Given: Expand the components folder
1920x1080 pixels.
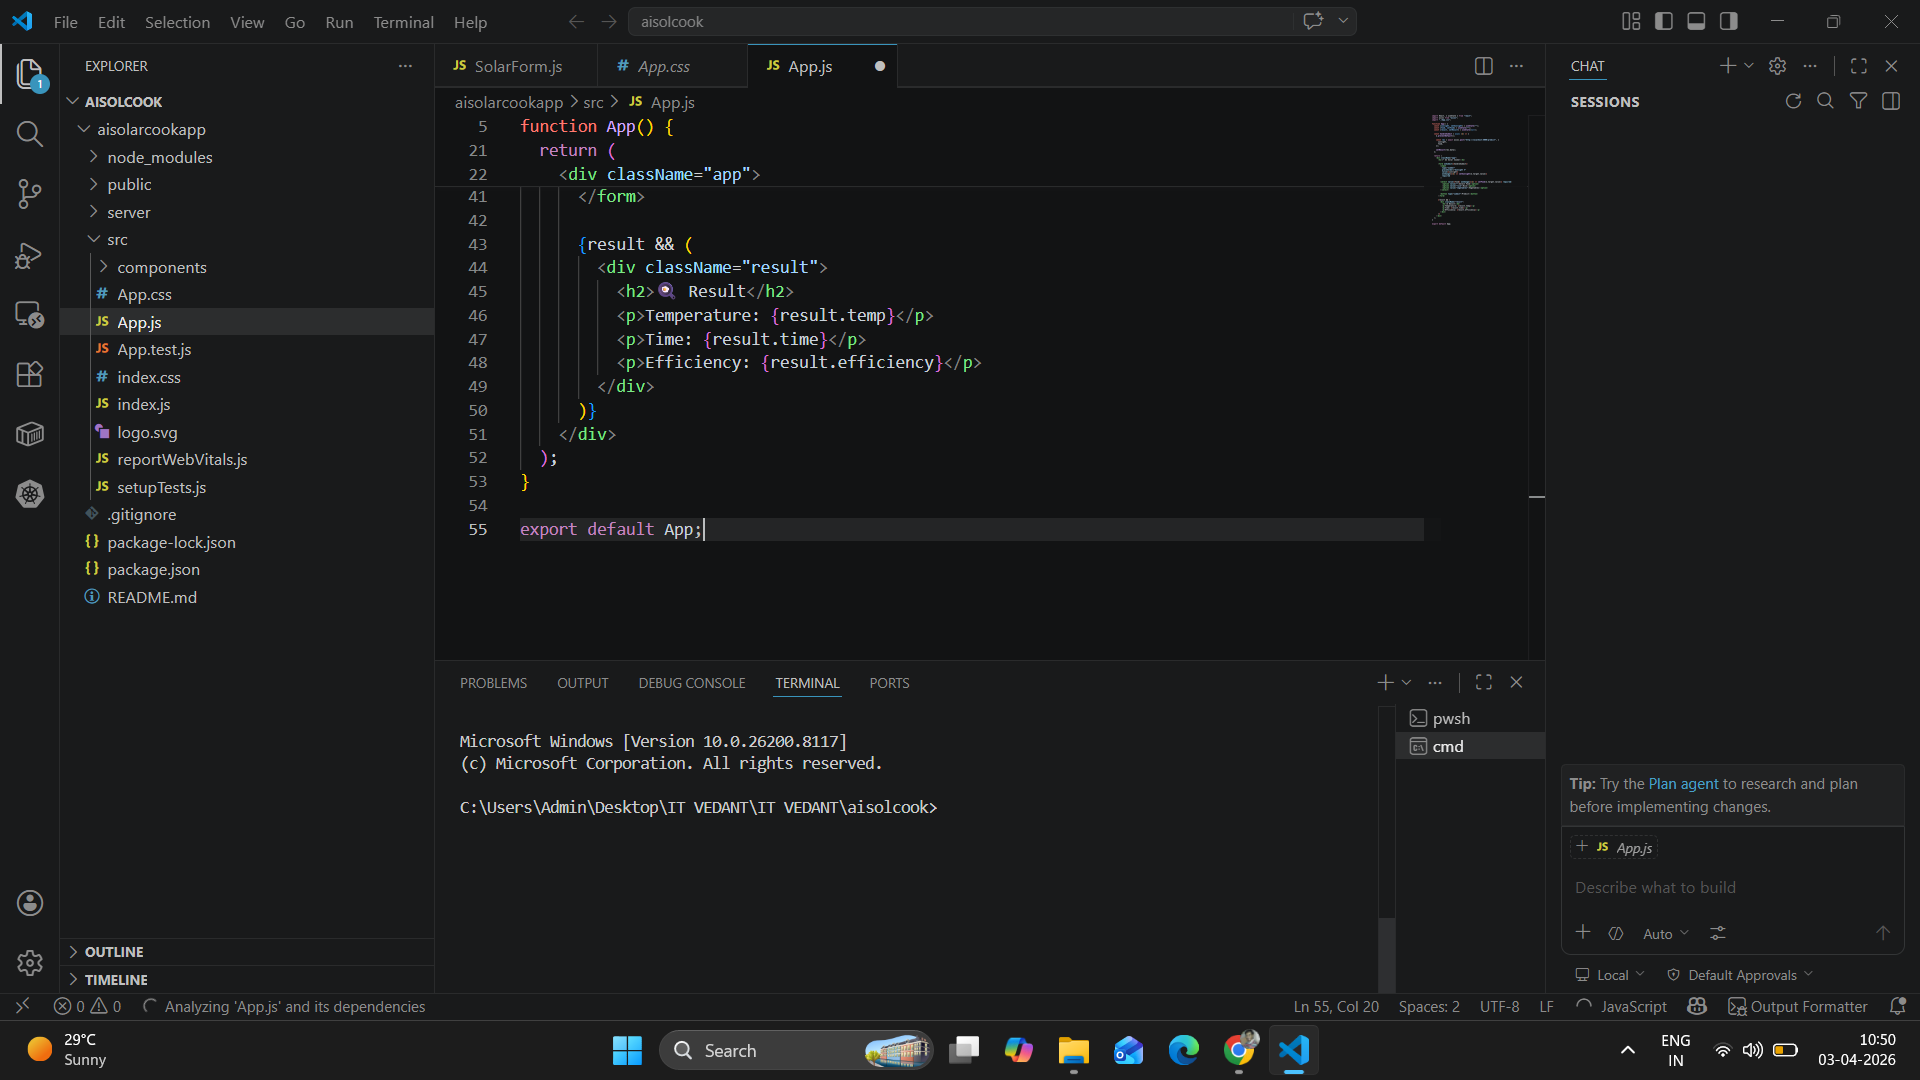Looking at the screenshot, I should click(161, 267).
